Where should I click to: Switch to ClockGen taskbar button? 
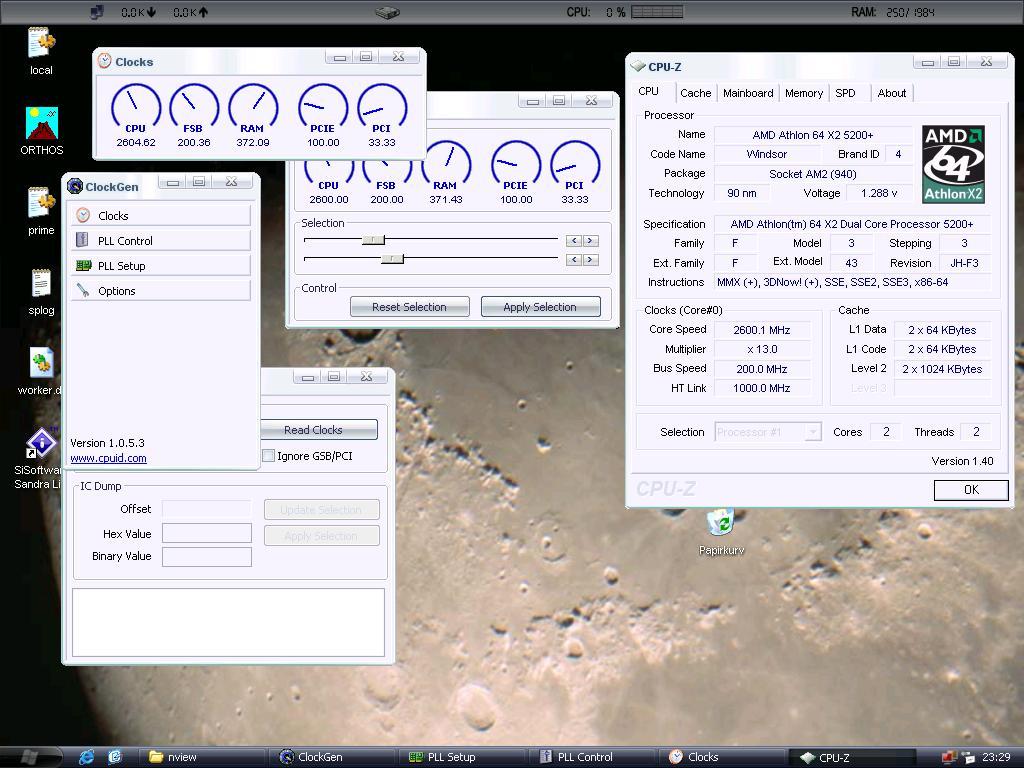pos(333,757)
